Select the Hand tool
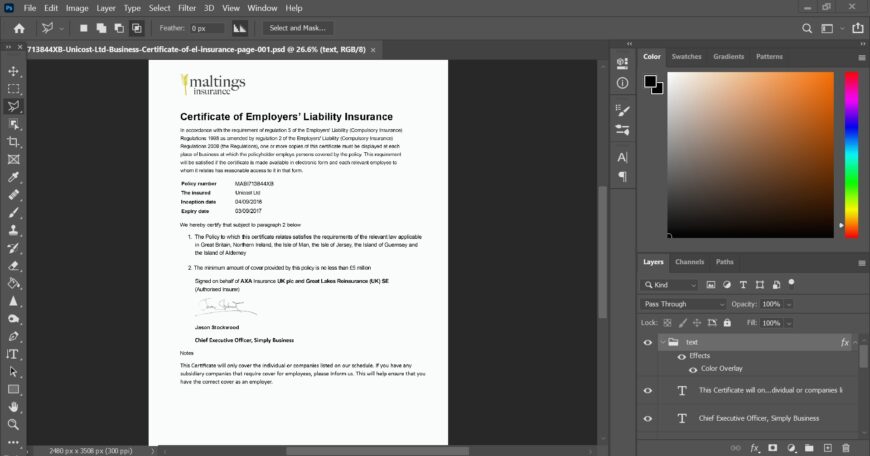Viewport: 870px width, 456px height. pyautogui.click(x=13, y=407)
